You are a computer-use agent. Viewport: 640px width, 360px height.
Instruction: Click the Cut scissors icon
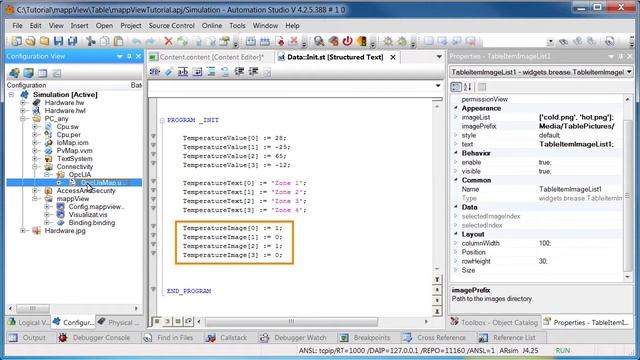click(91, 41)
